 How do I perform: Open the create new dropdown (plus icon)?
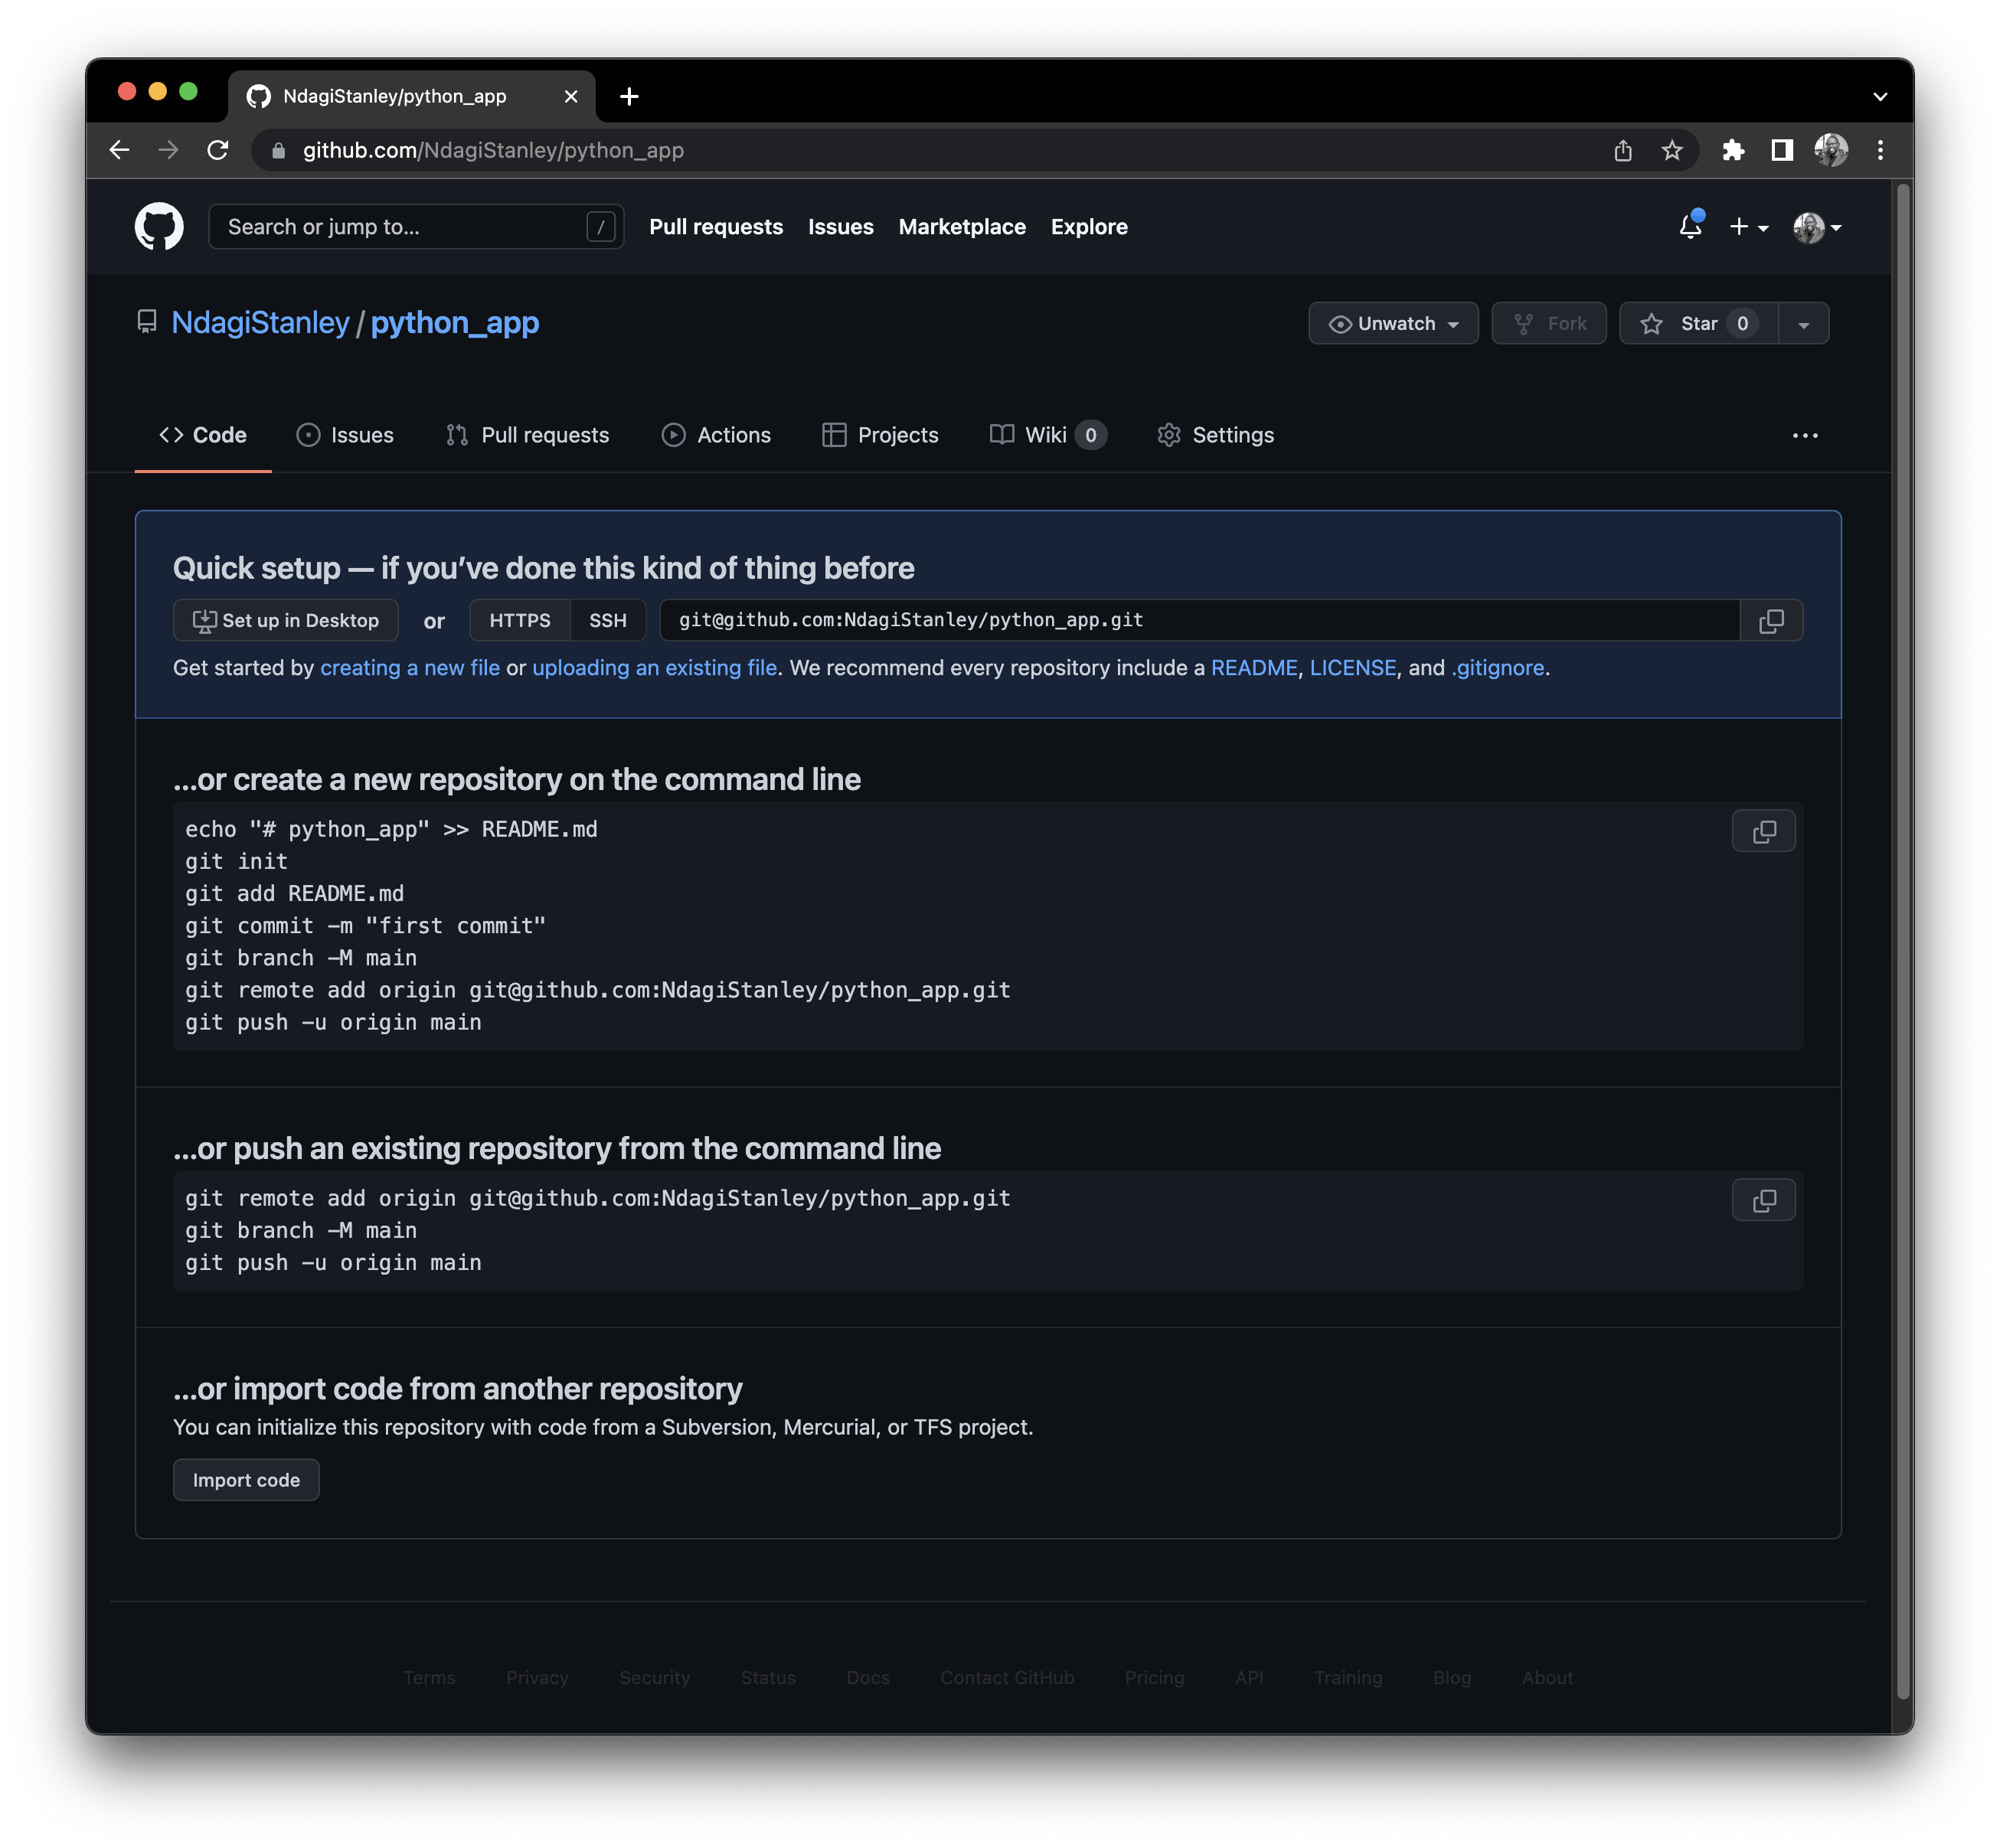click(1748, 227)
